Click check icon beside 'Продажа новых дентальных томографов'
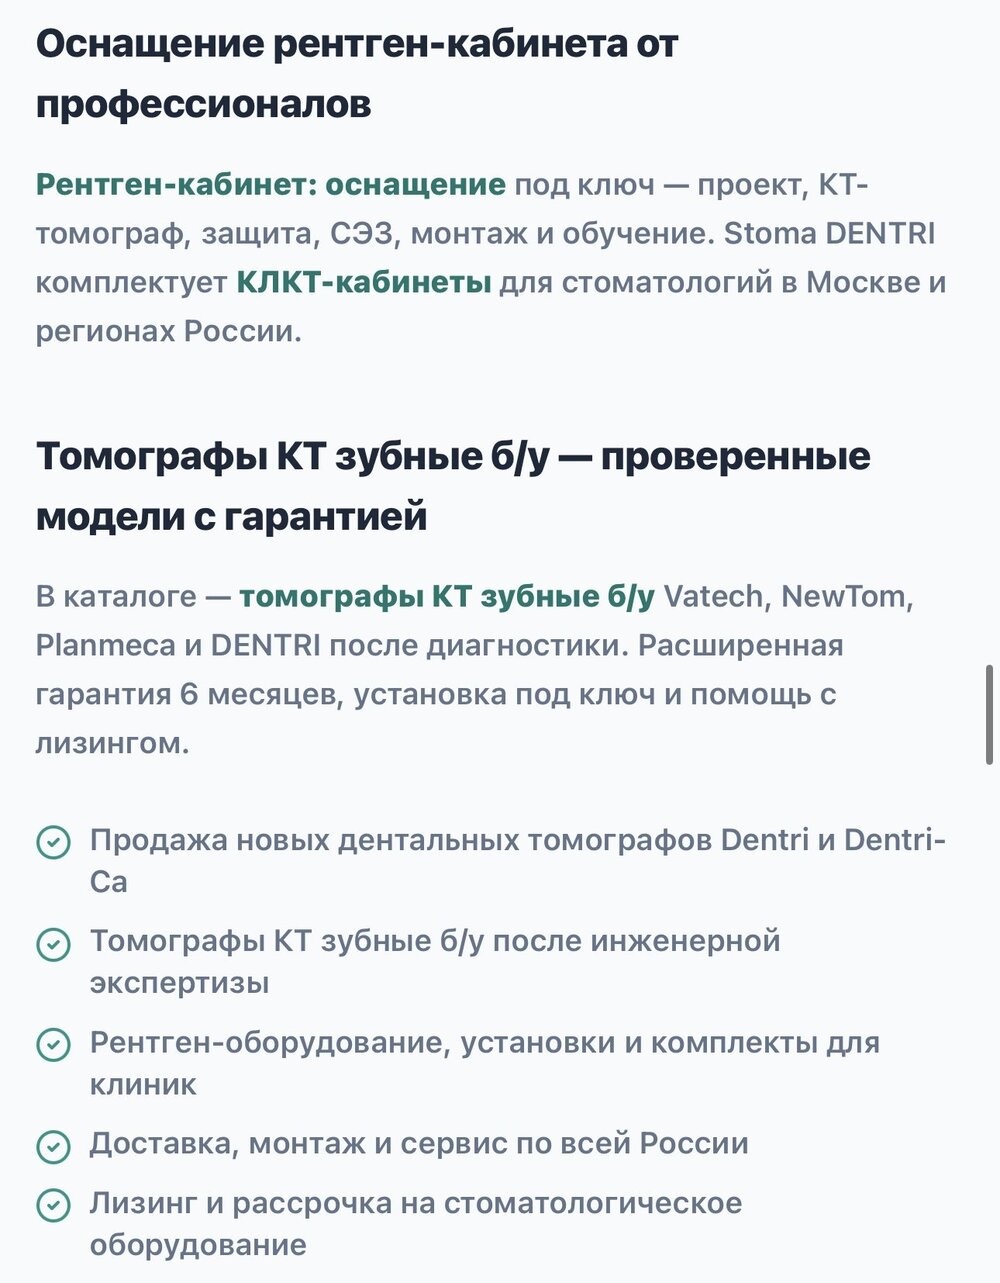 coord(53,842)
